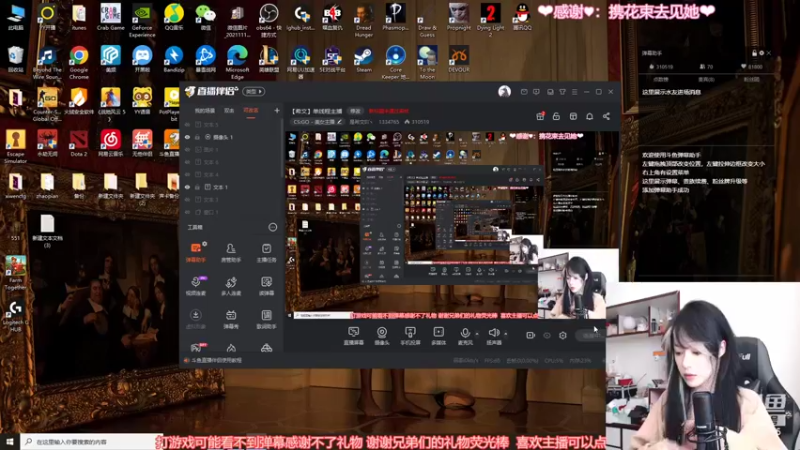The image size is (800, 450).
Task: Toggle visibility of 窗口 1 source
Action: (187, 212)
